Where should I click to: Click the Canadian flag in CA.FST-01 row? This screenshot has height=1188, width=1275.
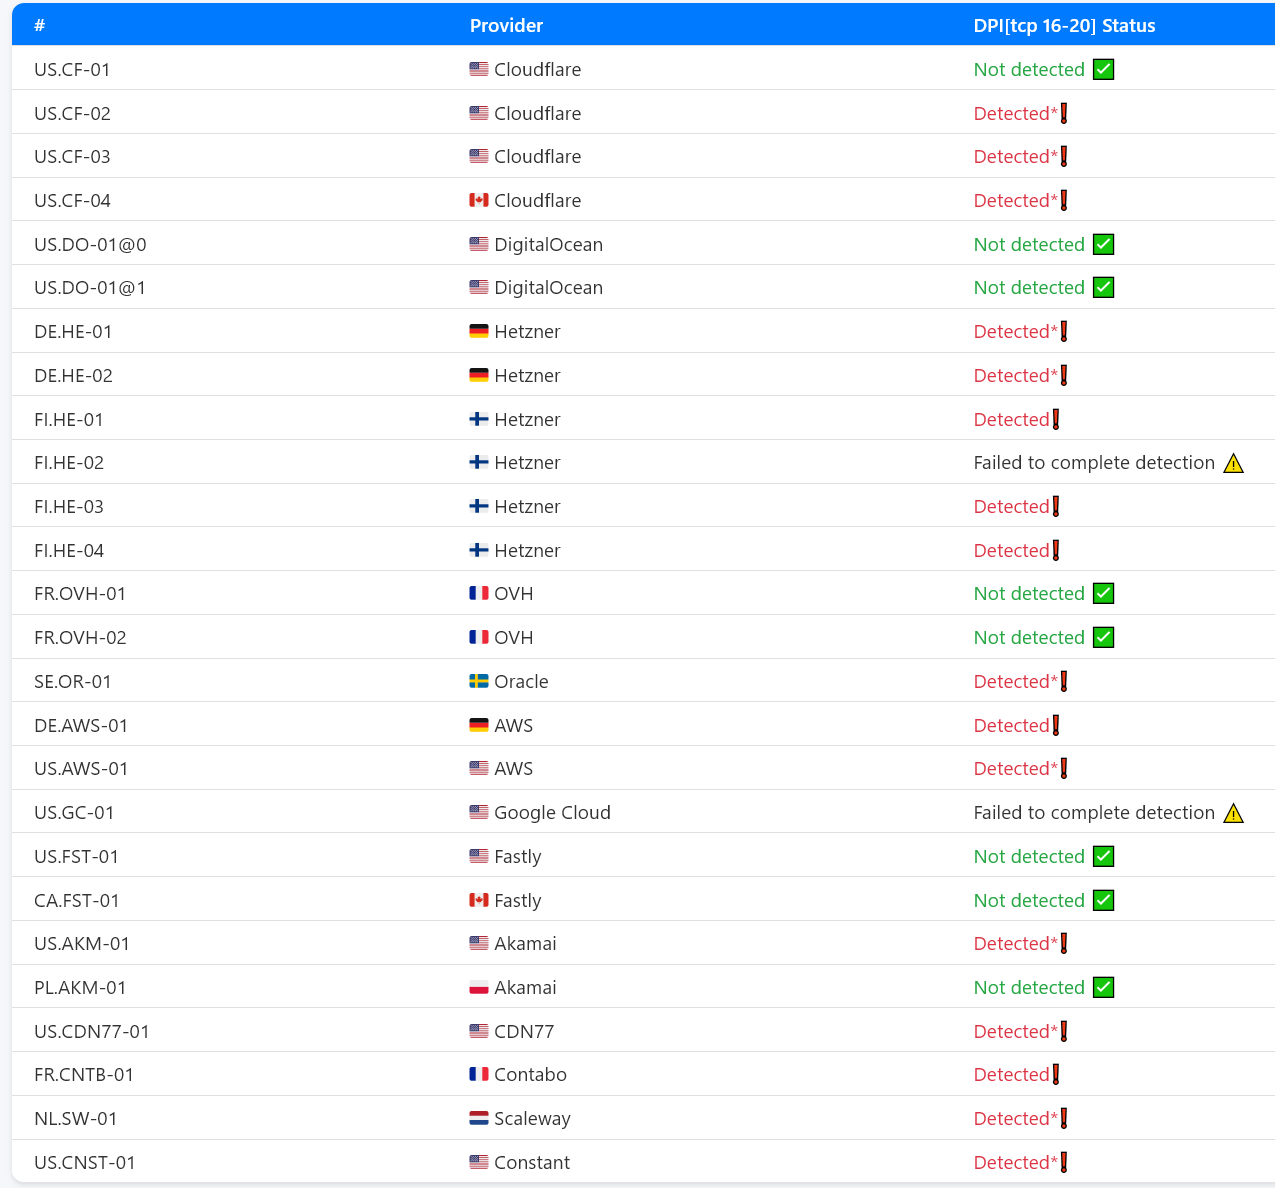click(x=479, y=900)
